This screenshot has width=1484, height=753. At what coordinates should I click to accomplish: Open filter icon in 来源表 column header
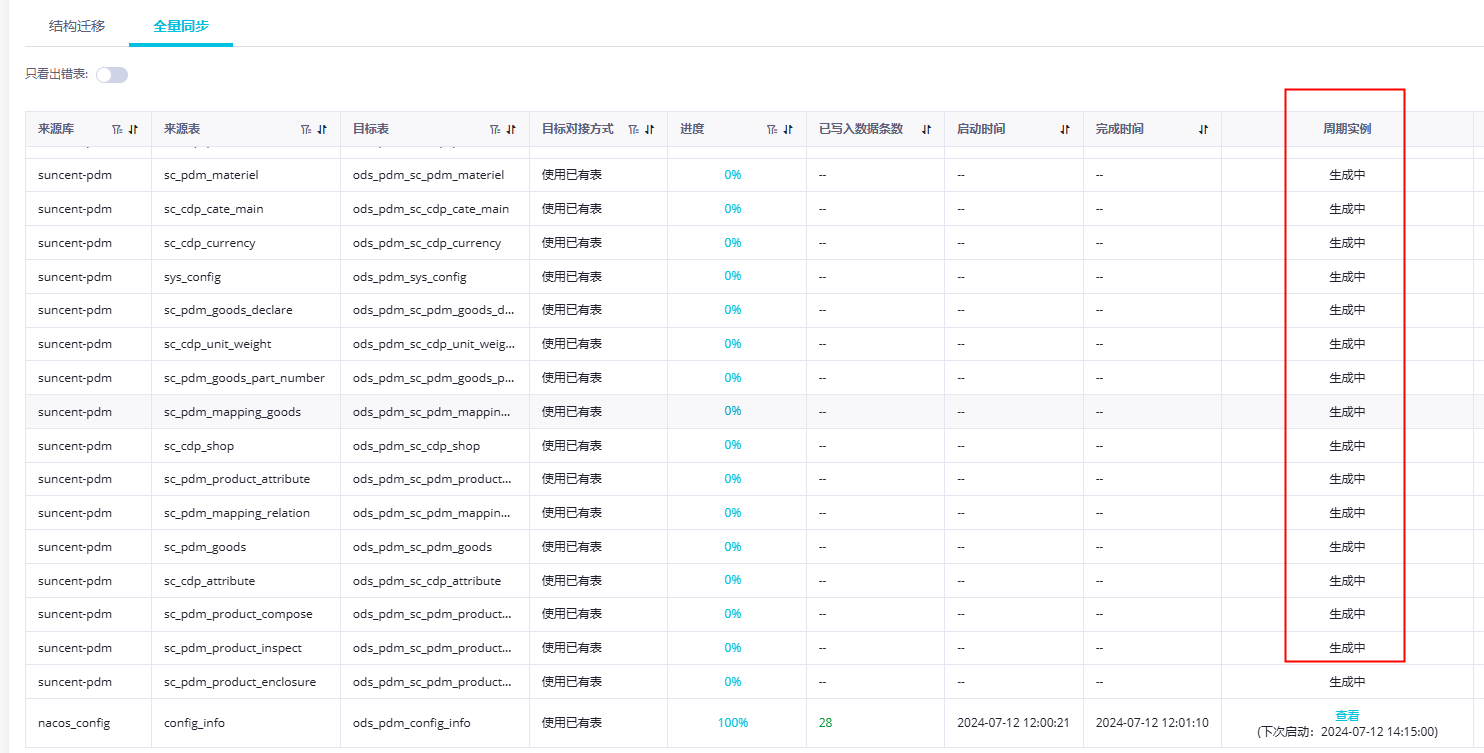[306, 129]
